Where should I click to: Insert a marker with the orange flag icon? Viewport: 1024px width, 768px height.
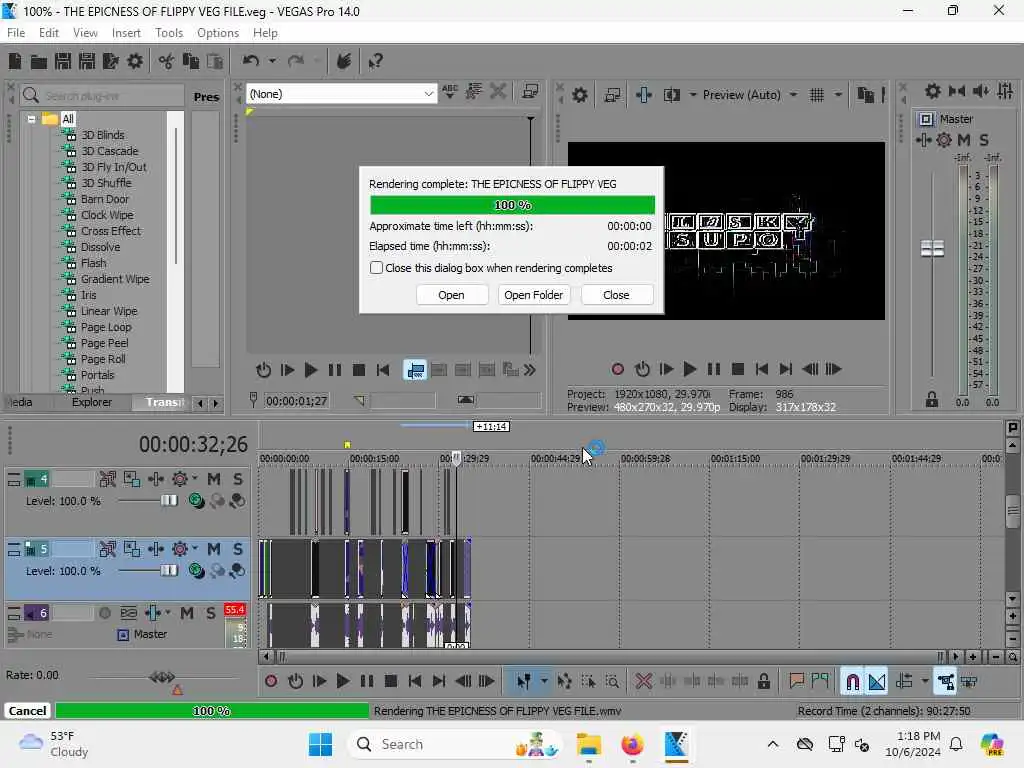click(x=796, y=681)
